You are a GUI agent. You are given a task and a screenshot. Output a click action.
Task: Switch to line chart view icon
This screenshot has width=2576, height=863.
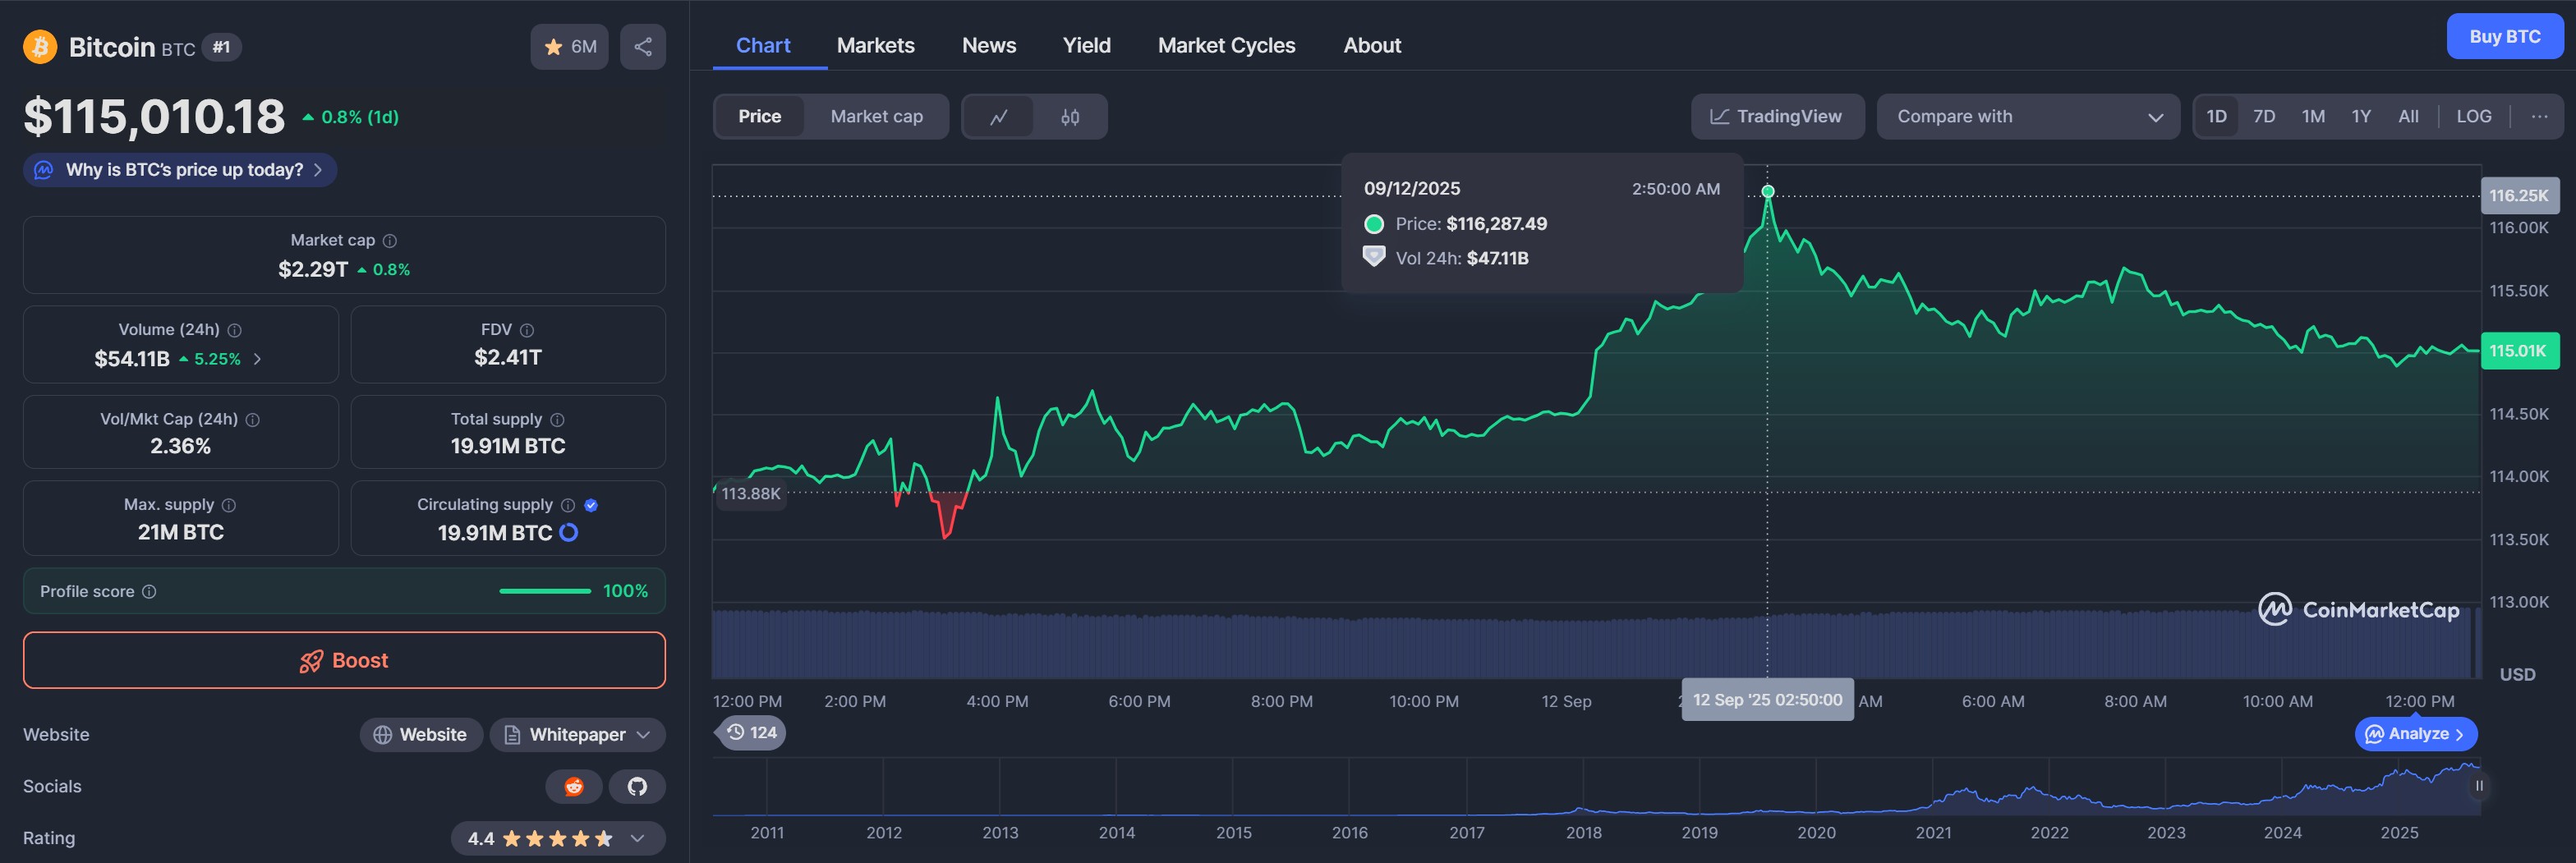[998, 117]
